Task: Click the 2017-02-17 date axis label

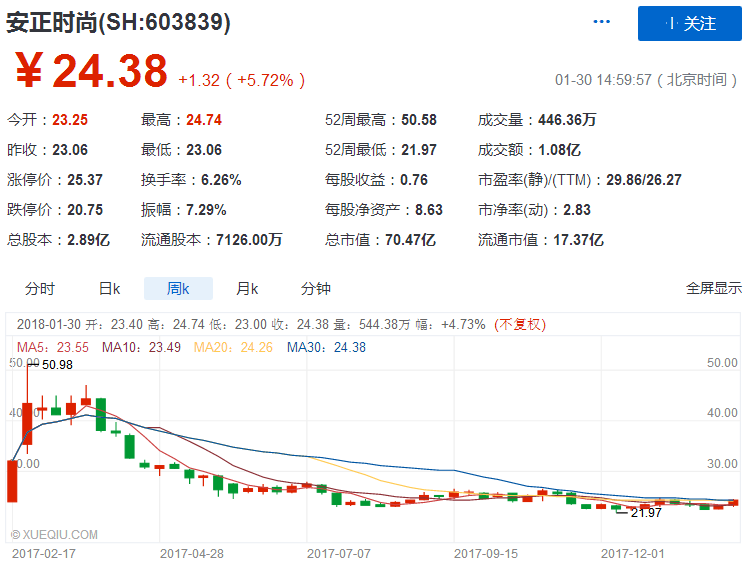Action: (x=44, y=554)
